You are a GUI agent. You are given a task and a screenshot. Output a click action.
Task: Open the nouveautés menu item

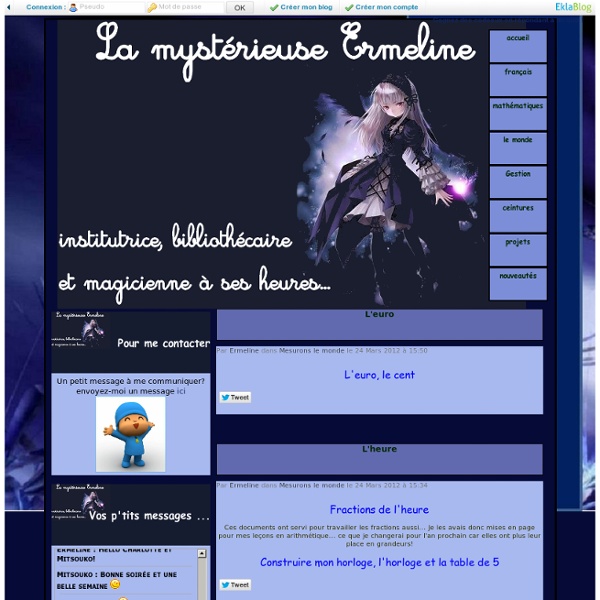pyautogui.click(x=518, y=284)
